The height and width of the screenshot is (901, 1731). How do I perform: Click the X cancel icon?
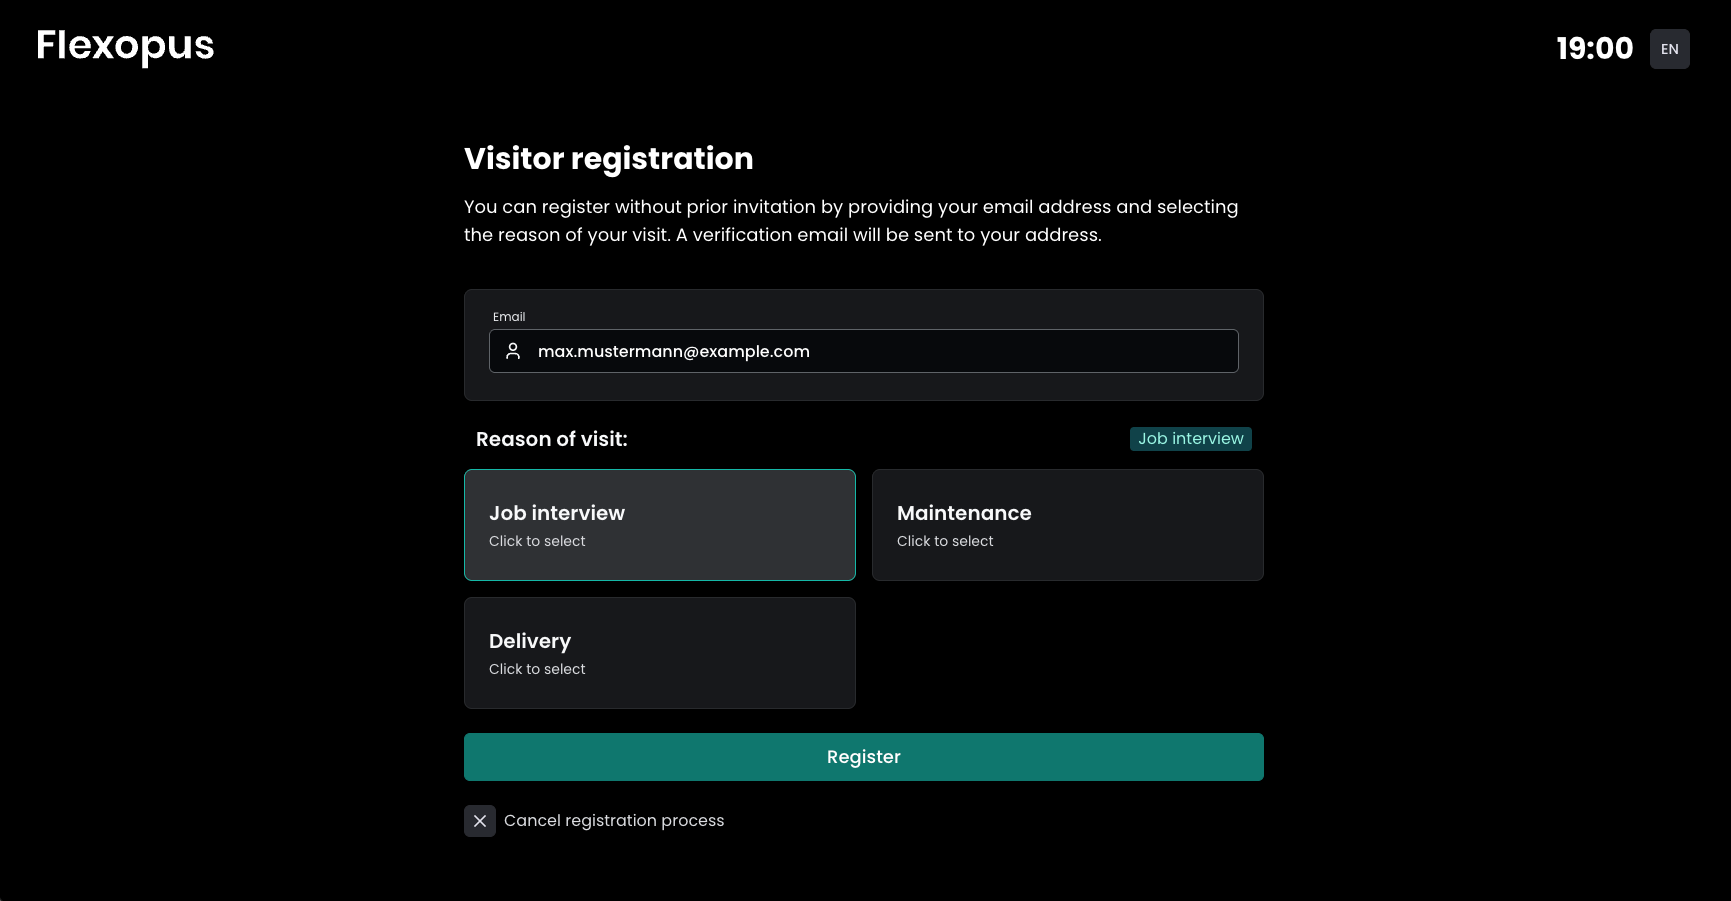pos(480,821)
